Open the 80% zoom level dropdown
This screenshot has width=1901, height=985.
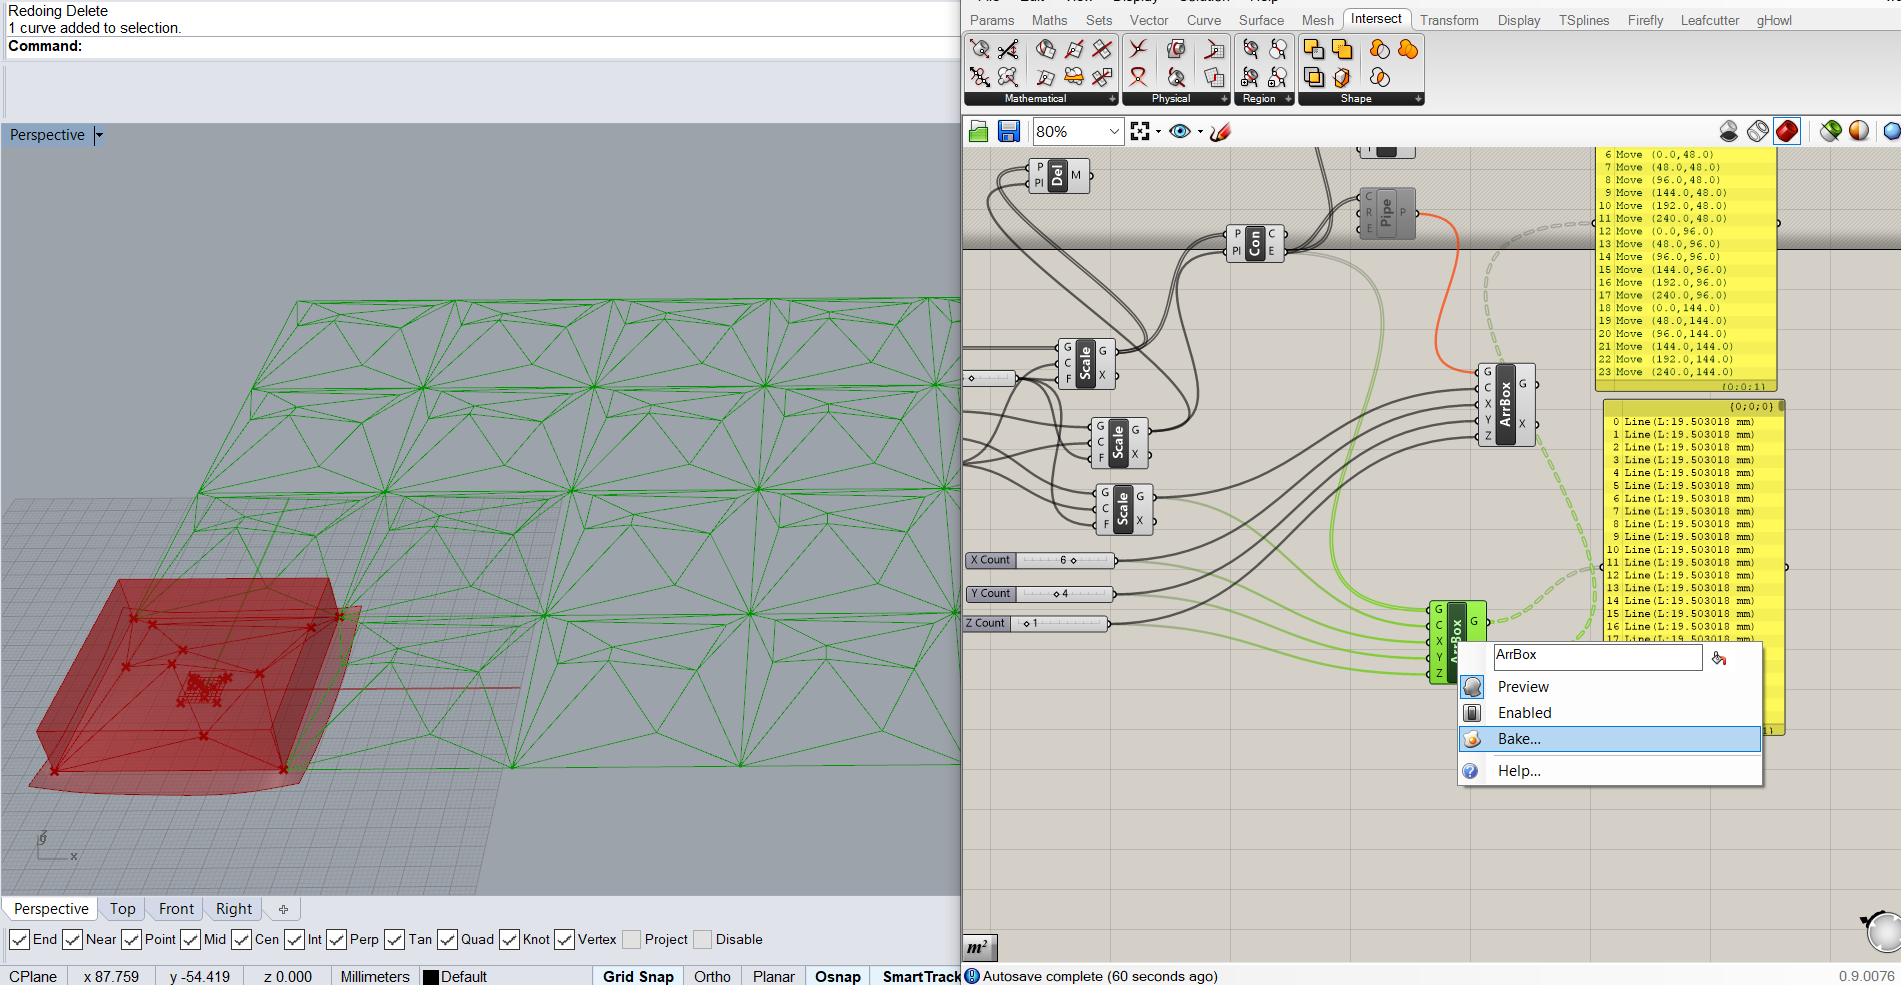click(1114, 131)
